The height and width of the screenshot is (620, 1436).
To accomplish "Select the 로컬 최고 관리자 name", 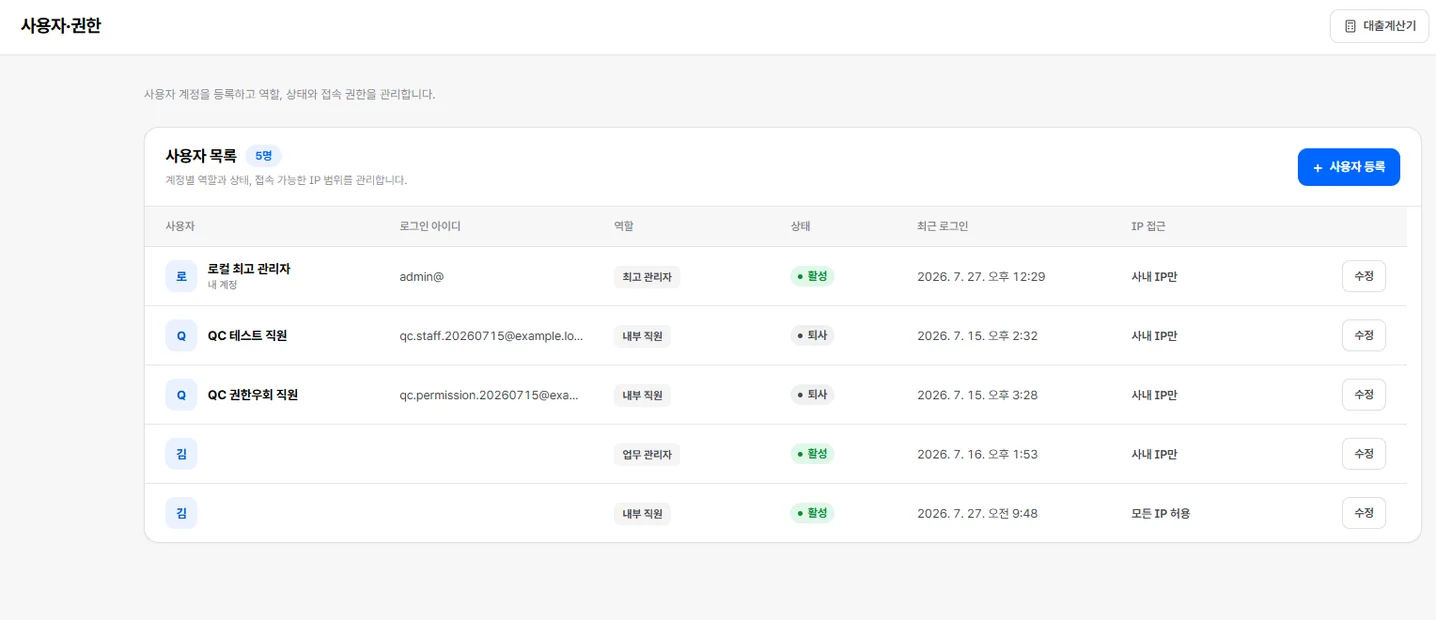I will [x=249, y=269].
